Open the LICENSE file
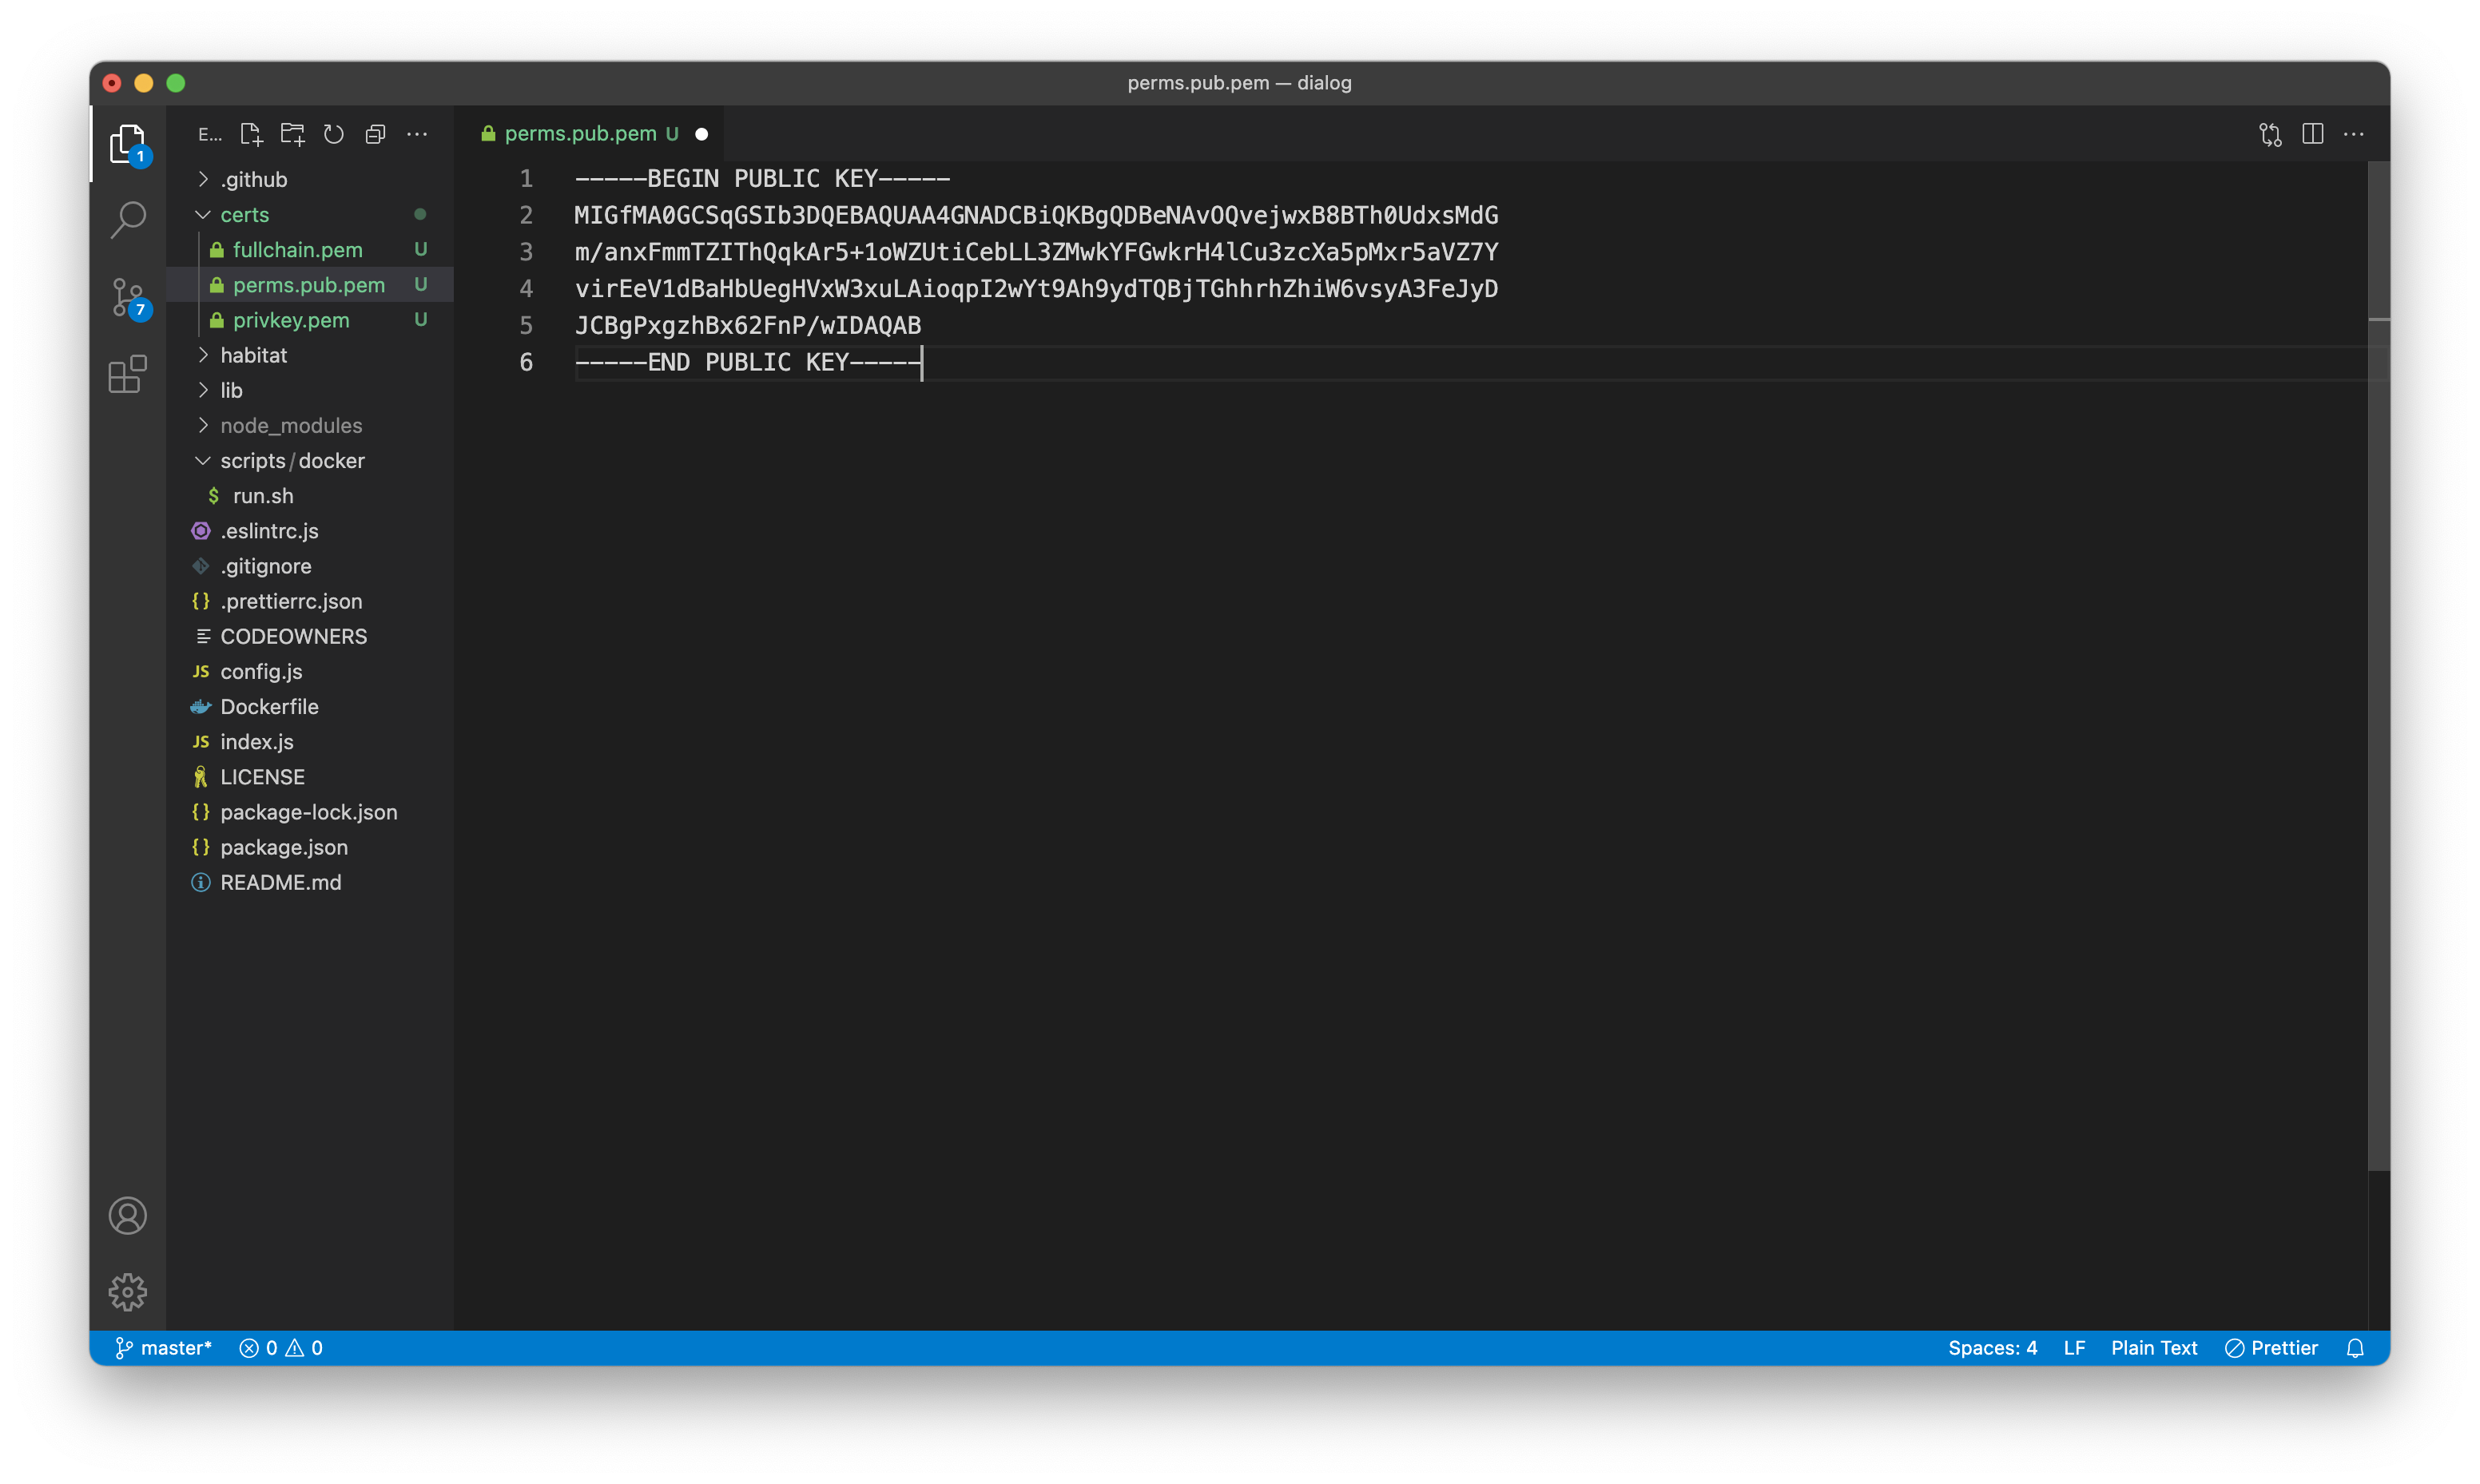Image resolution: width=2480 pixels, height=1484 pixels. [x=310, y=777]
